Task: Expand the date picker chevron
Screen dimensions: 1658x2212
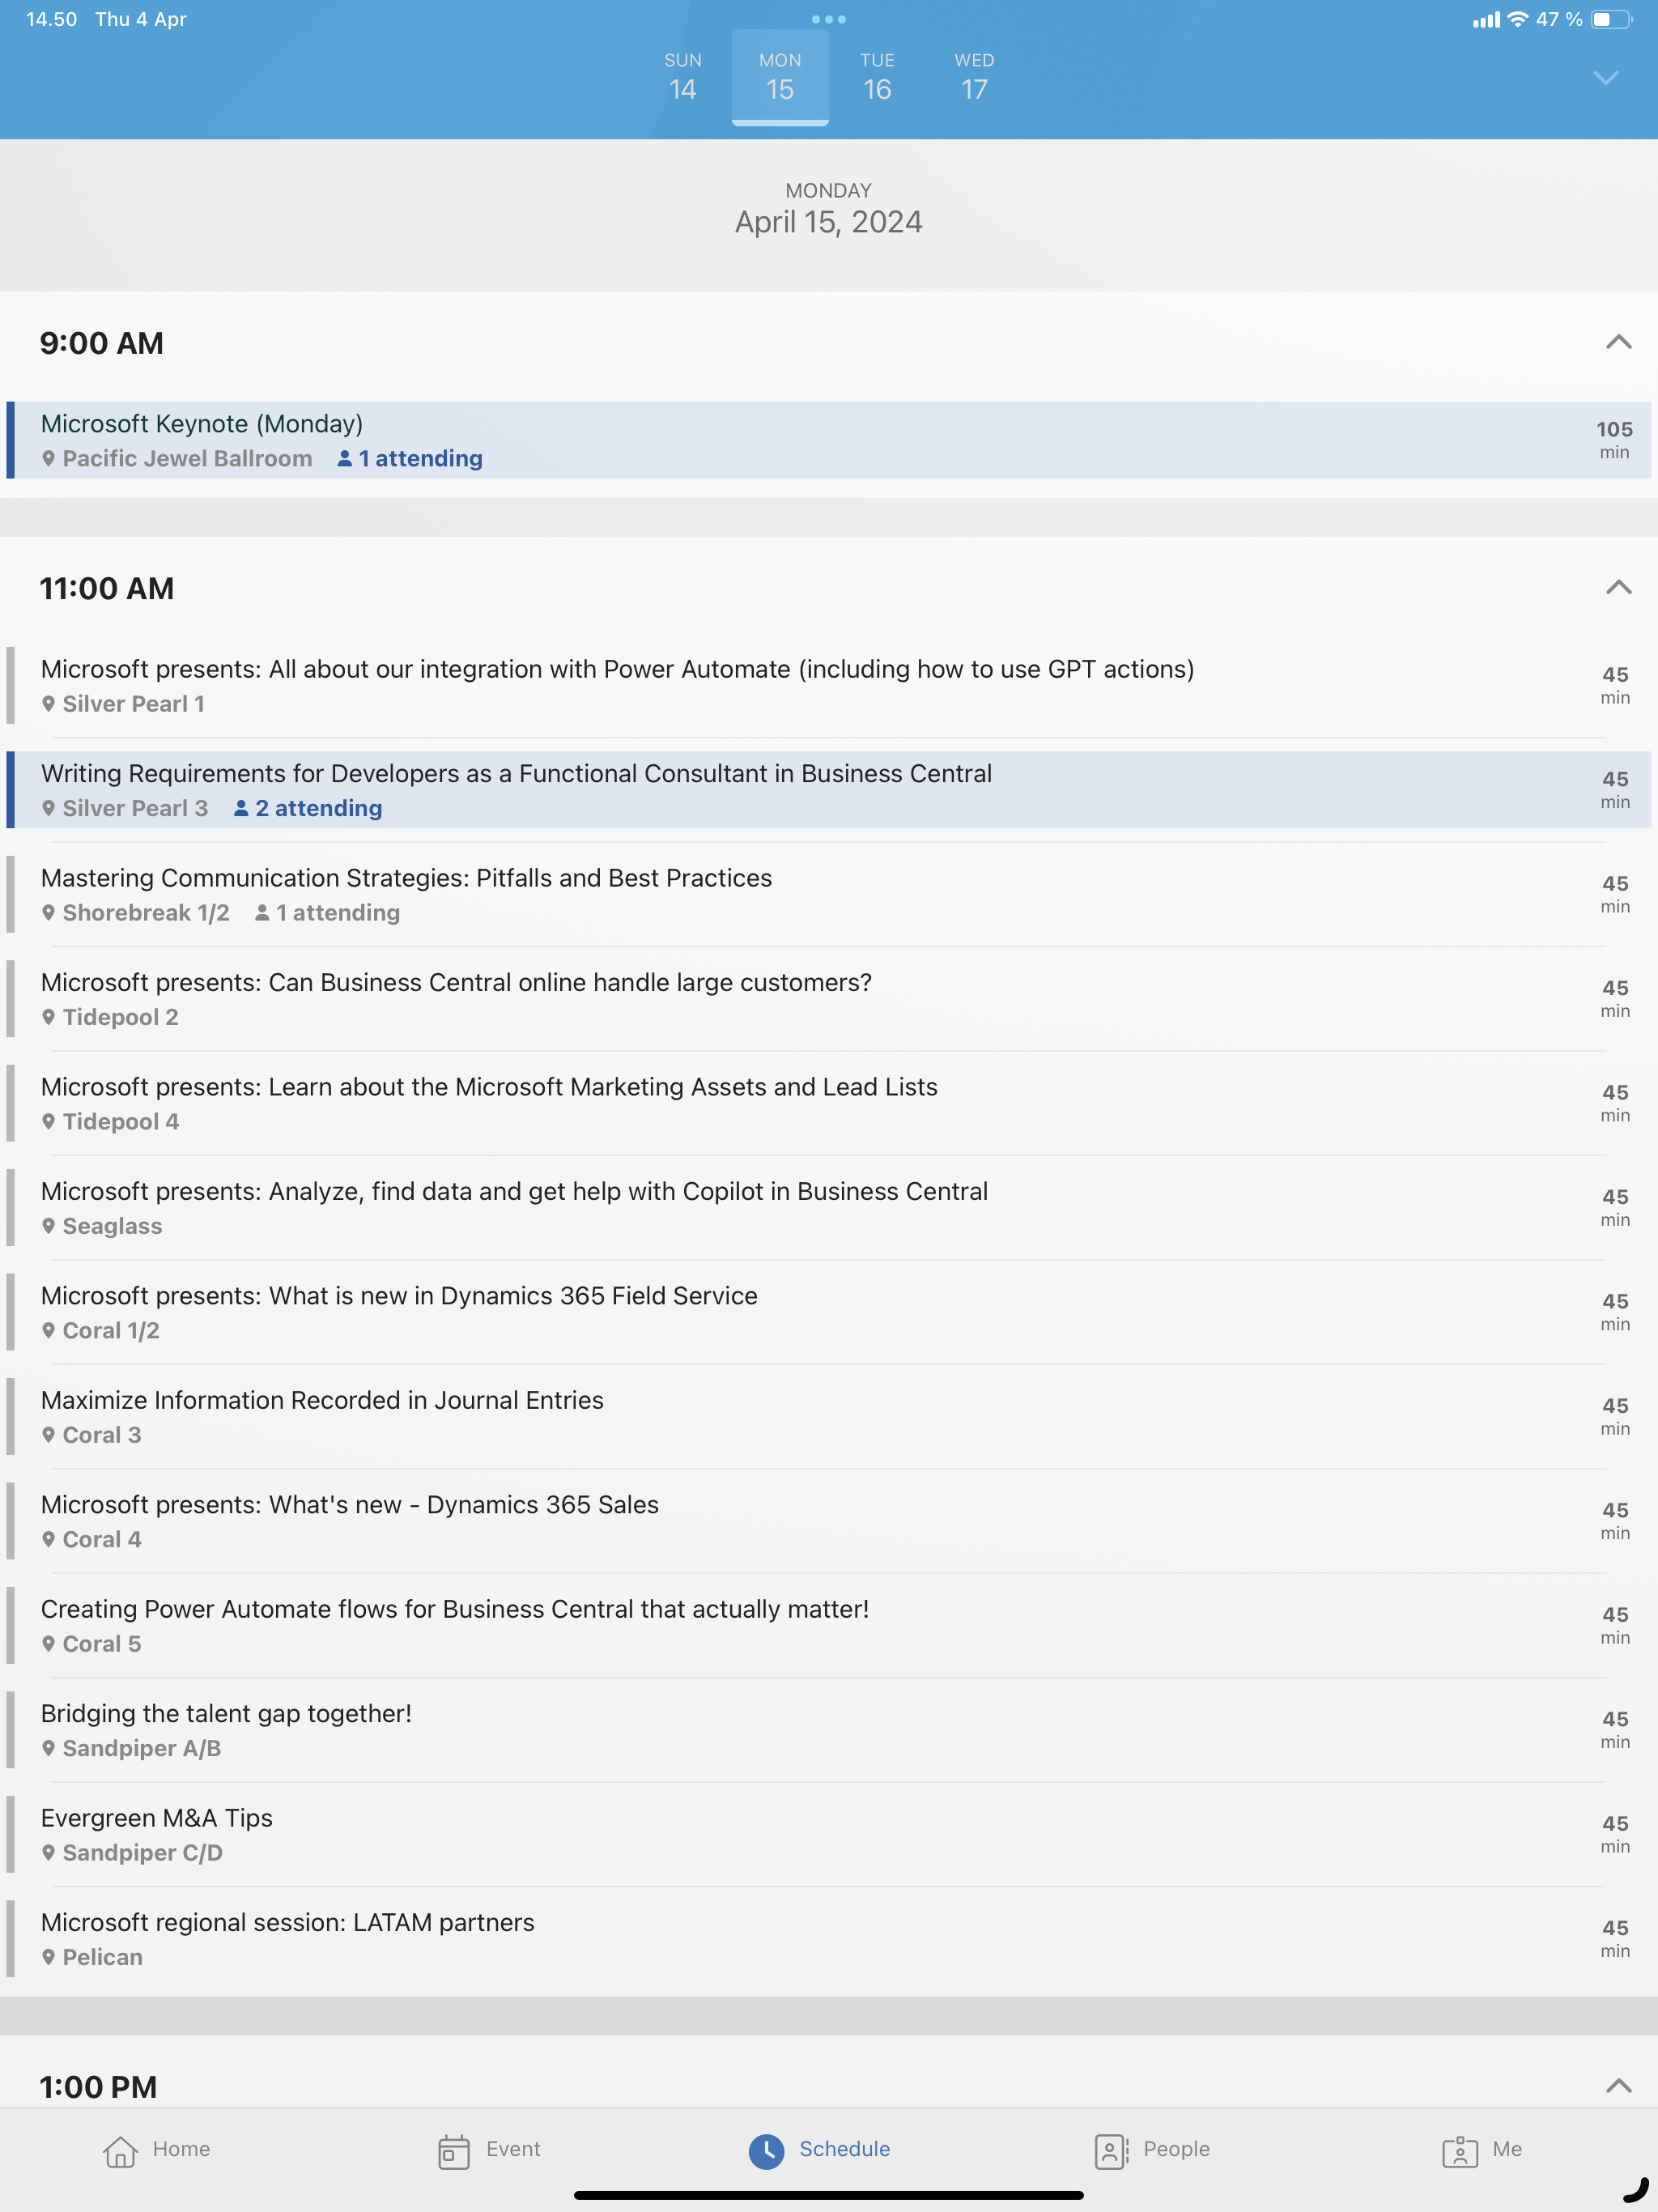Action: [x=1605, y=78]
